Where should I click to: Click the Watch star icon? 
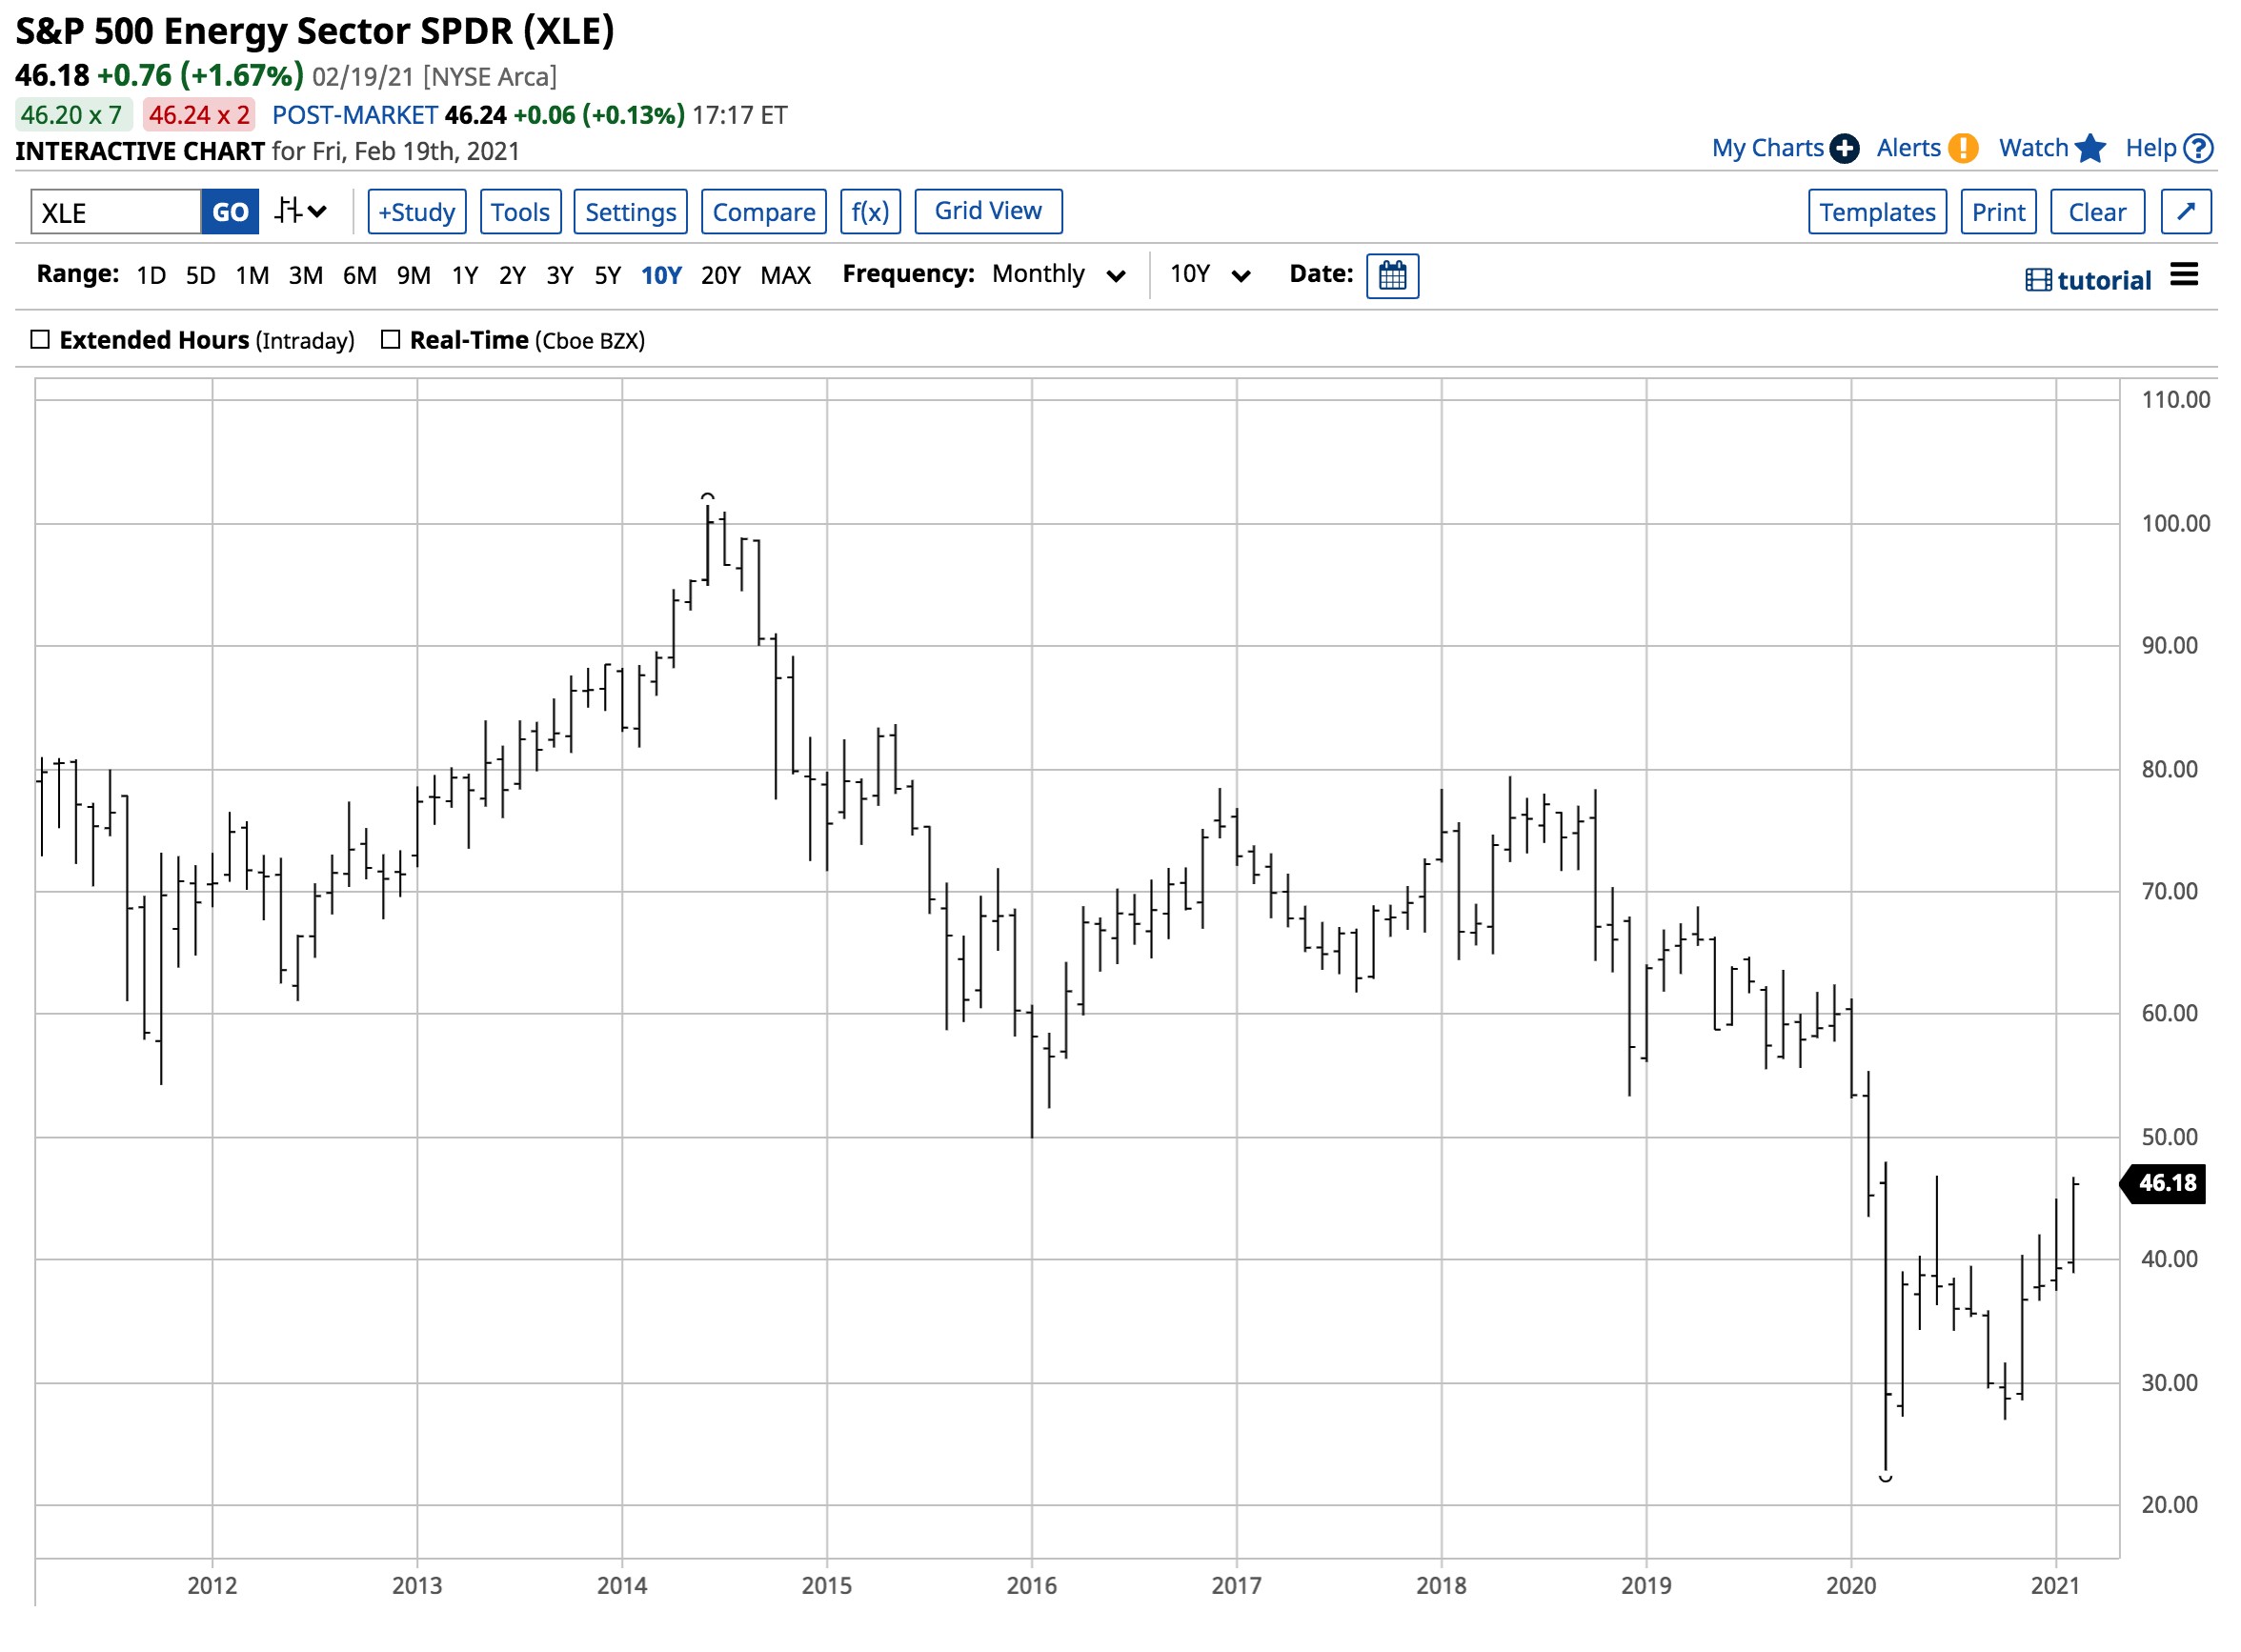point(2089,148)
